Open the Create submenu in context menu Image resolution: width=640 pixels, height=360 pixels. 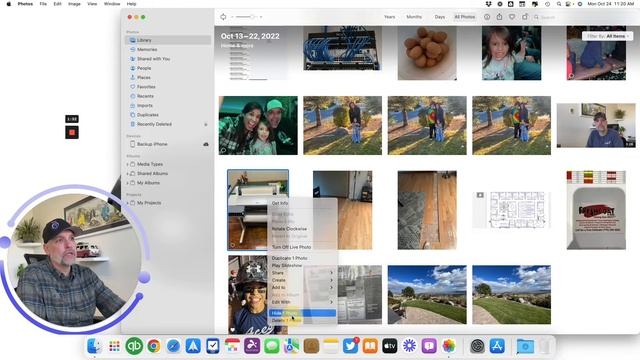coord(302,280)
